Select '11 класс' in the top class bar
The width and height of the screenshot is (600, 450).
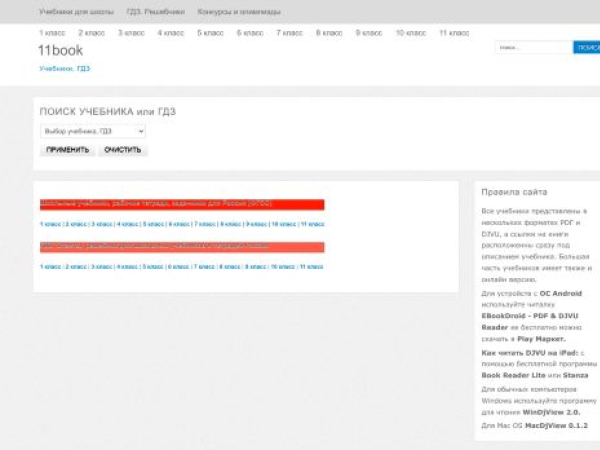pyautogui.click(x=453, y=33)
